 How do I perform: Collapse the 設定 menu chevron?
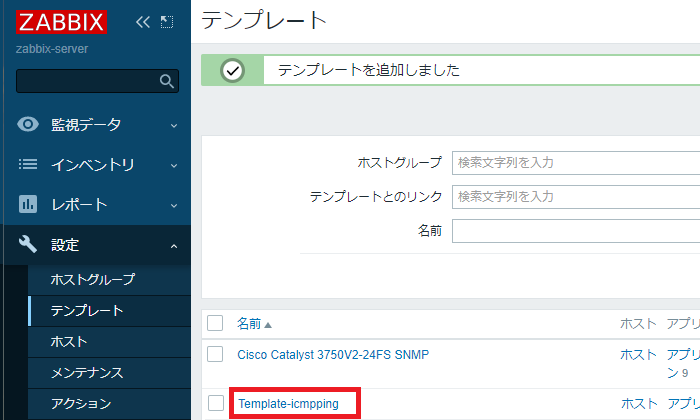click(x=174, y=245)
